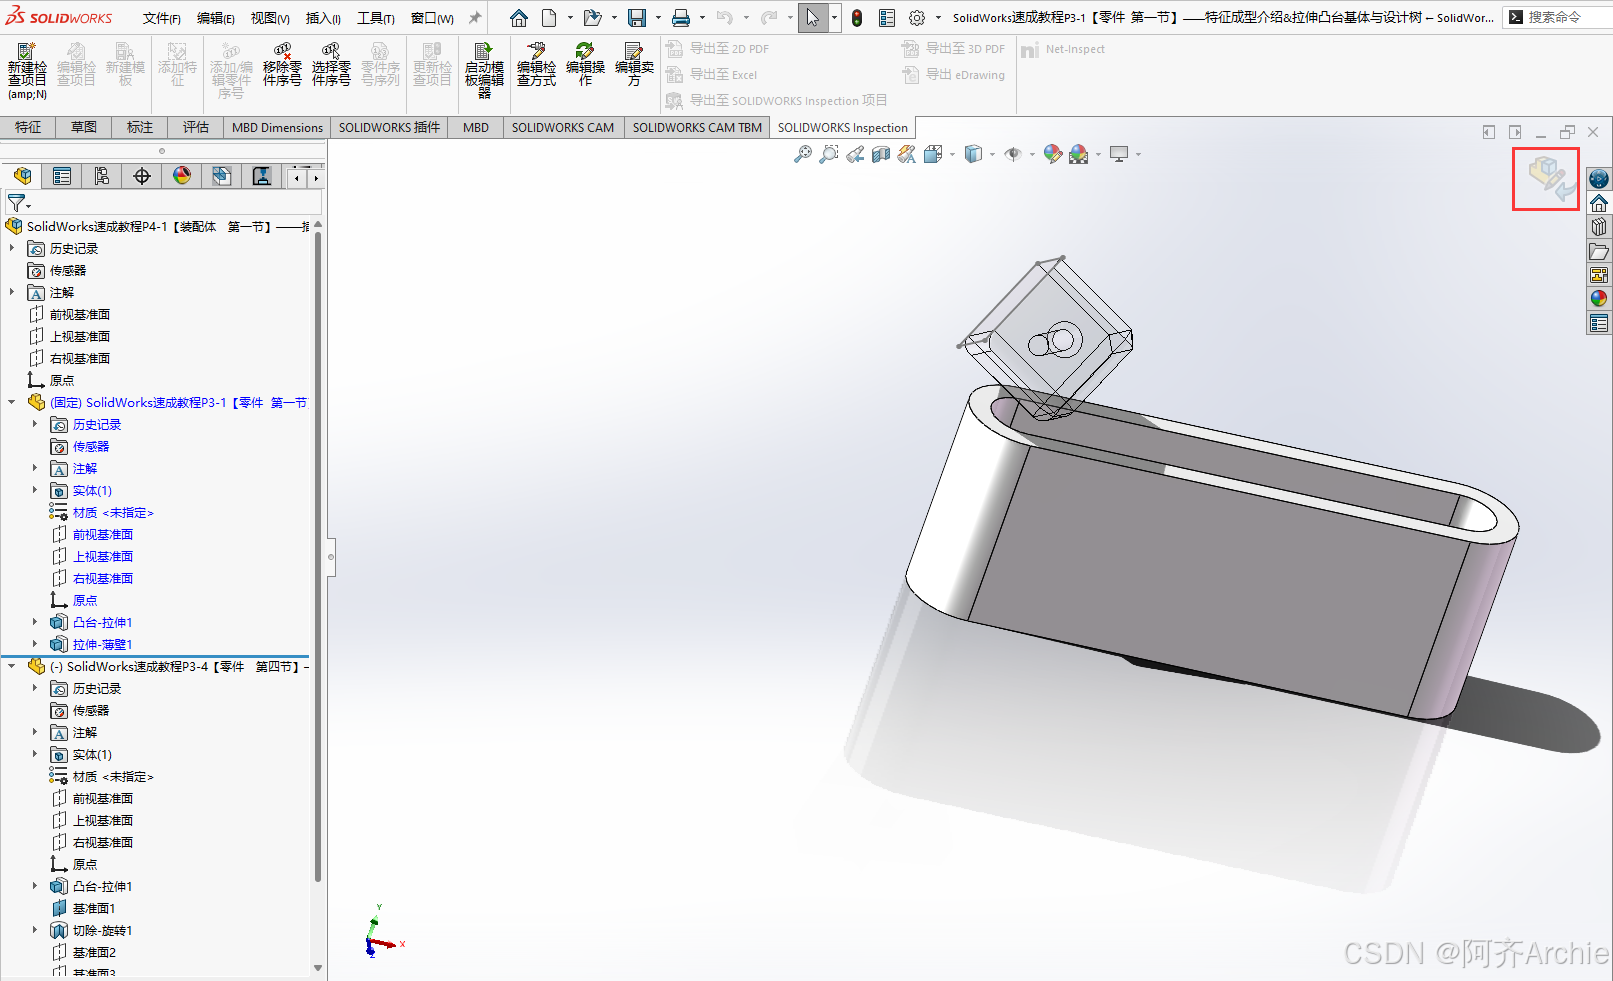This screenshot has height=981, width=1613.
Task: Click the New Inspection Project (新建检查项目) icon
Action: point(27,70)
